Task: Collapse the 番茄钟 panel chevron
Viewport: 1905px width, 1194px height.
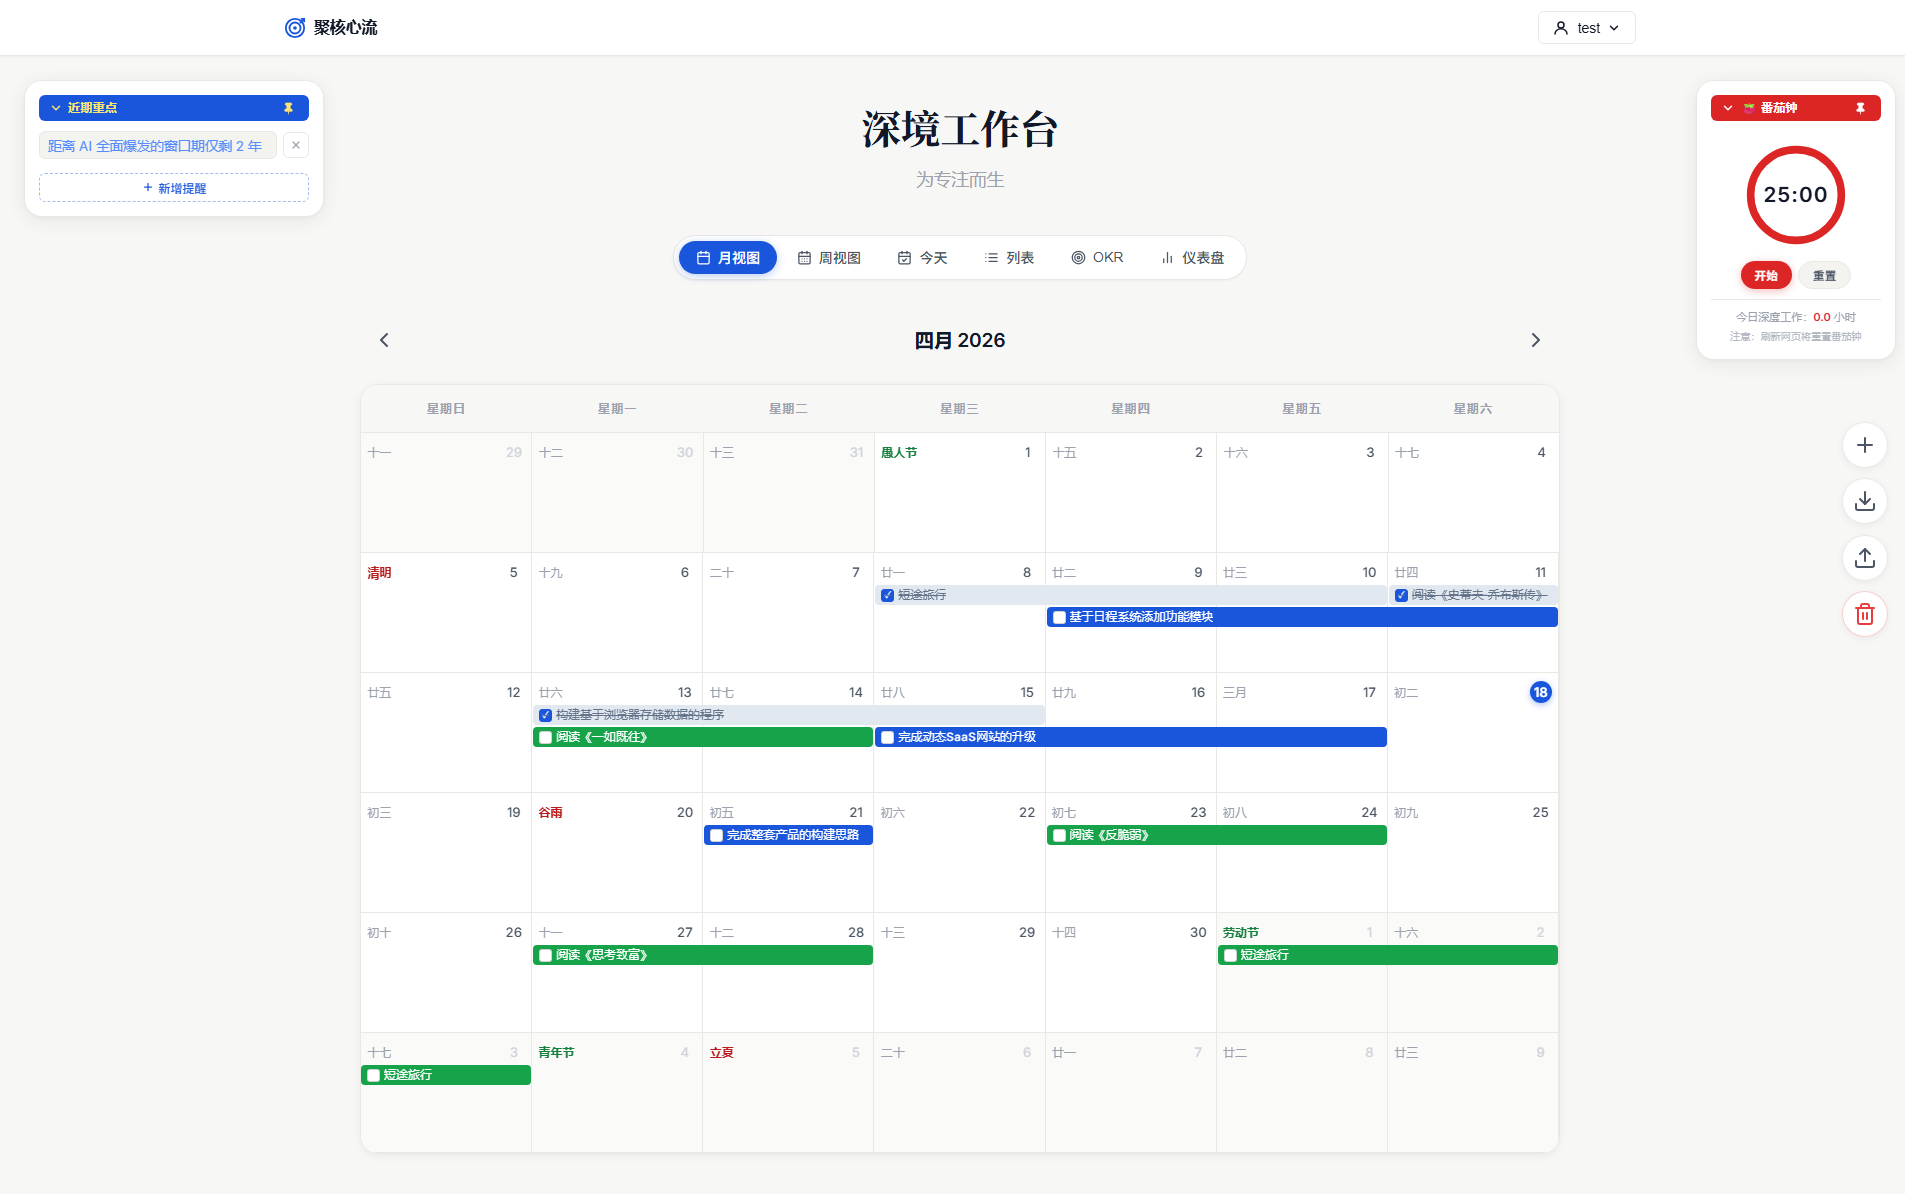Action: (1727, 108)
